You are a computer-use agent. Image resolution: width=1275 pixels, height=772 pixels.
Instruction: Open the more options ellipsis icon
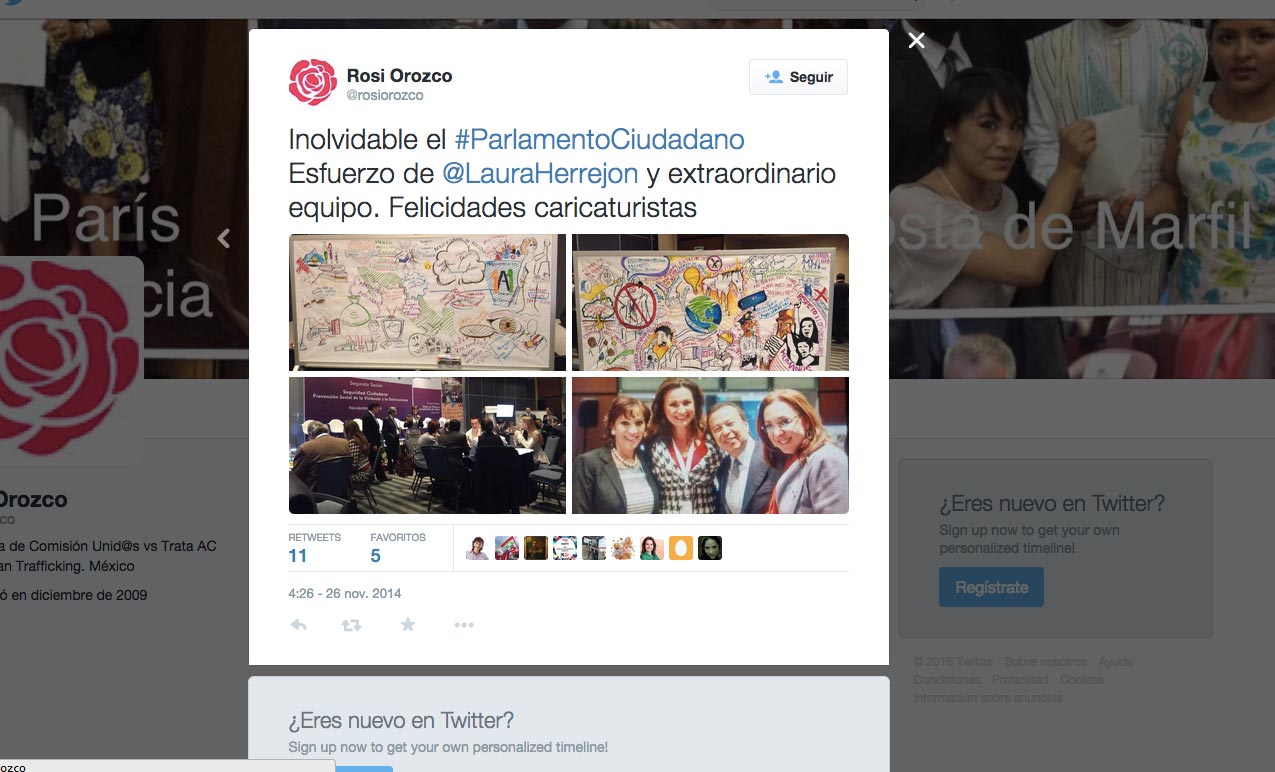[x=463, y=625]
